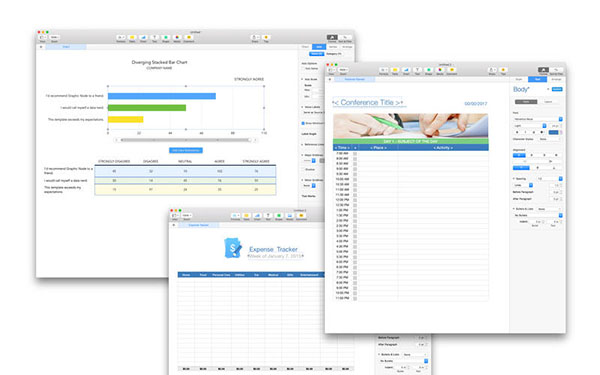Click Chart icon in Expense Tracker window toolbar
This screenshot has width=600, height=375.
pyautogui.click(x=257, y=216)
